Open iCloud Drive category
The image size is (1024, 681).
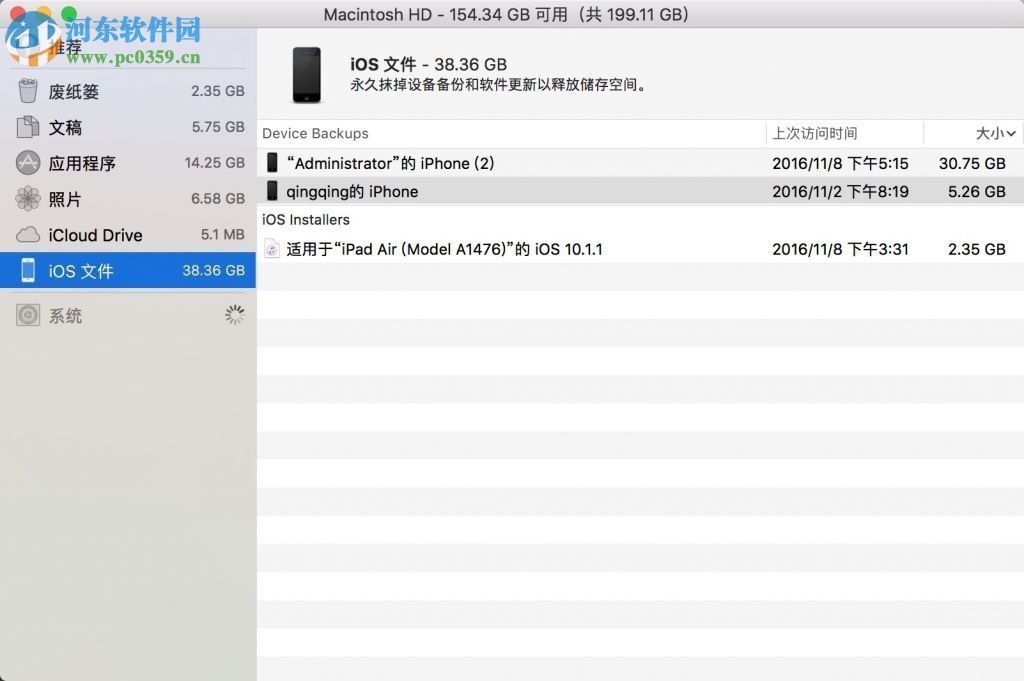click(128, 234)
